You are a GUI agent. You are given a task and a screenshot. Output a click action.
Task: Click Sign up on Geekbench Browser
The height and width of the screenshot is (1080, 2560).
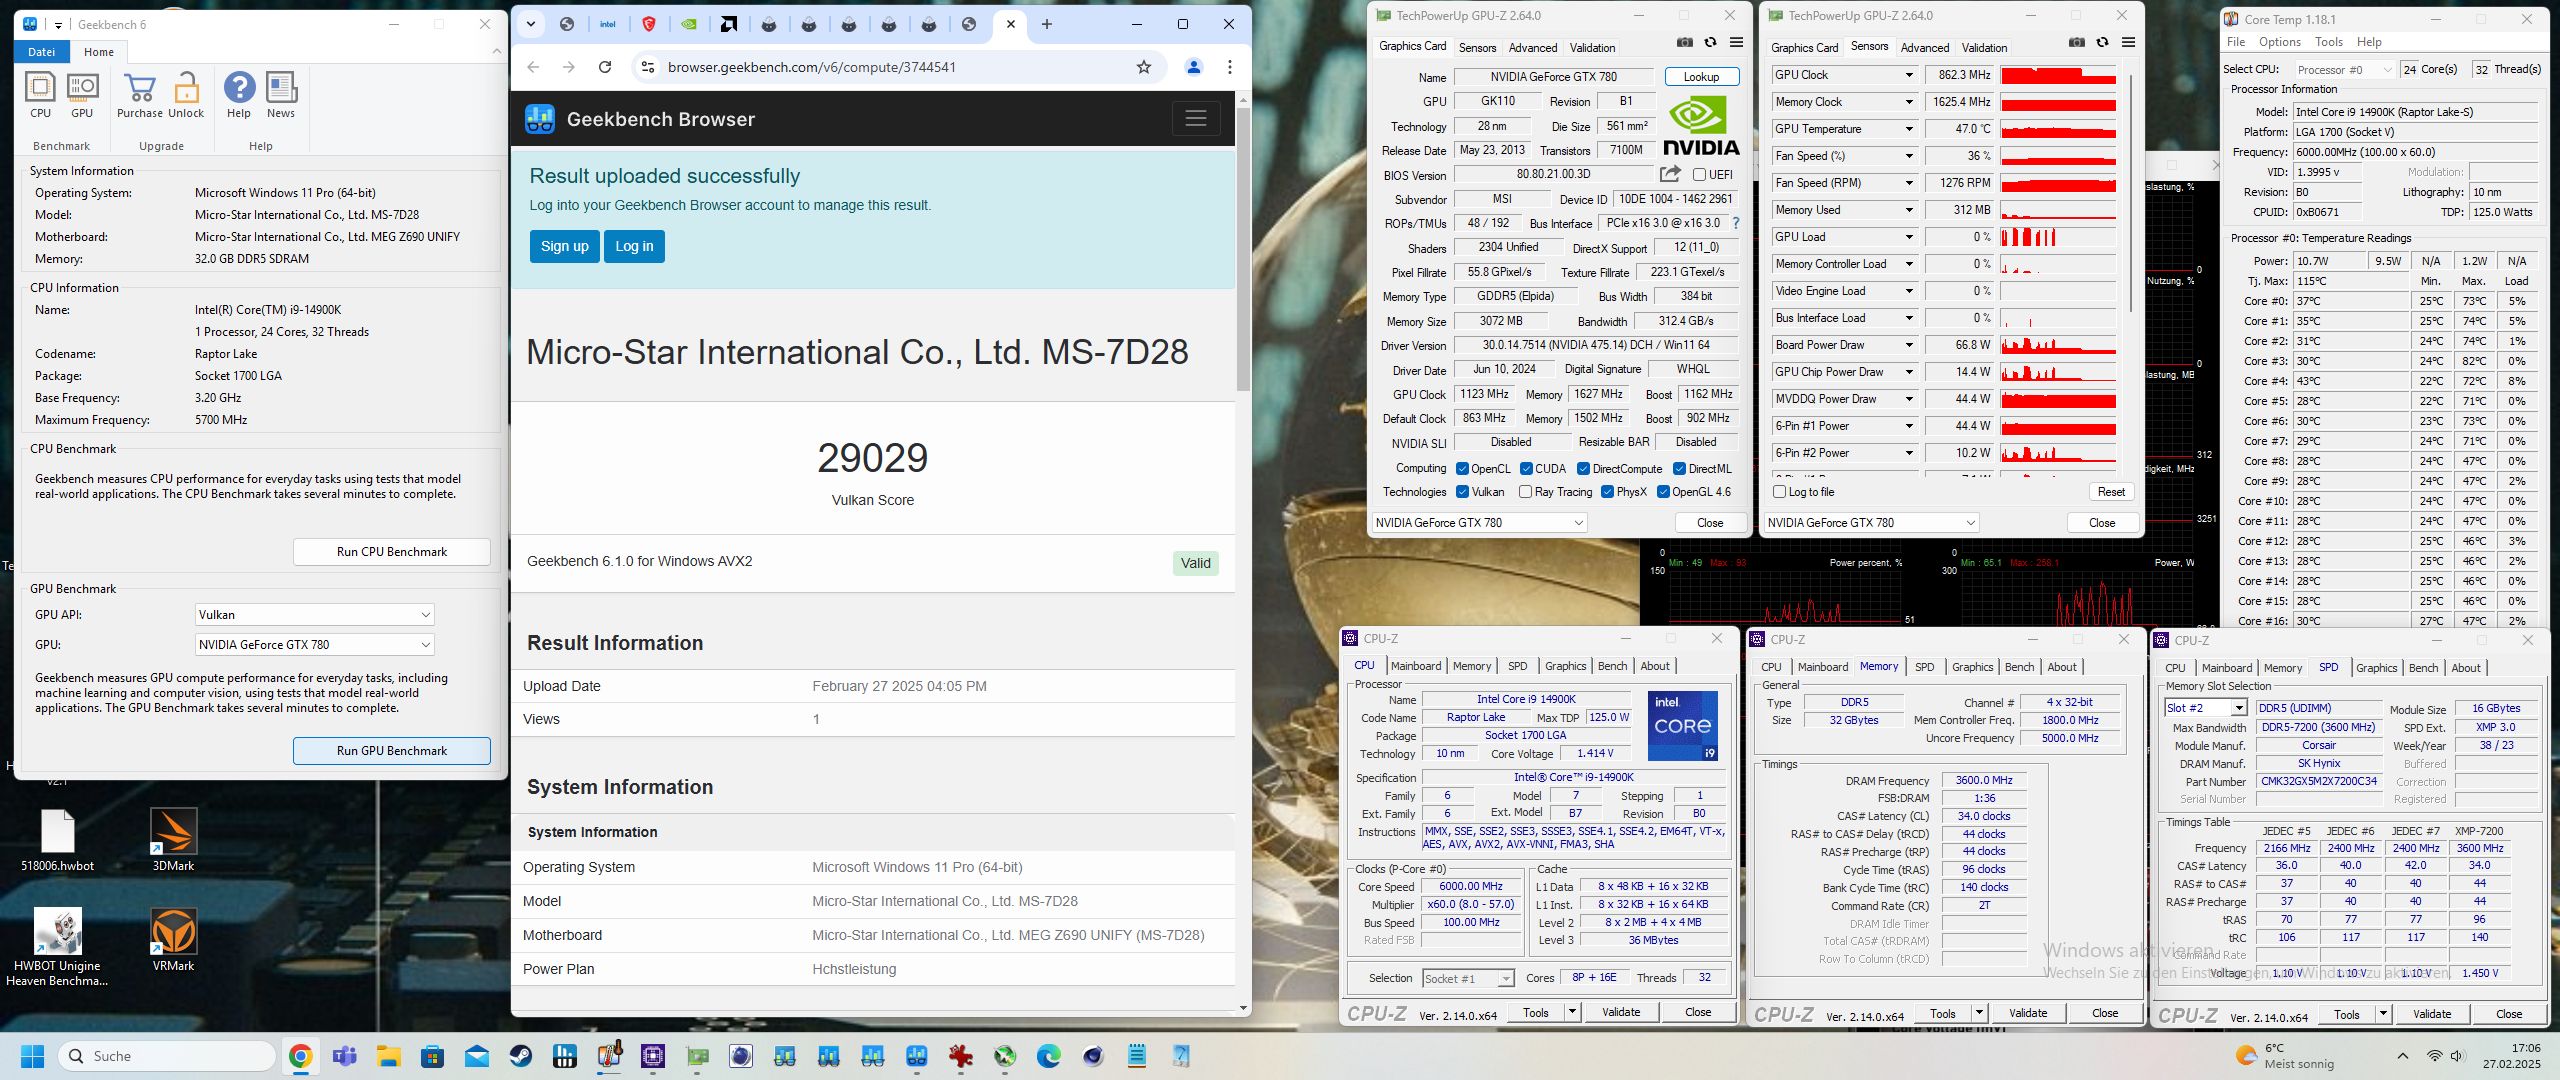pos(565,246)
